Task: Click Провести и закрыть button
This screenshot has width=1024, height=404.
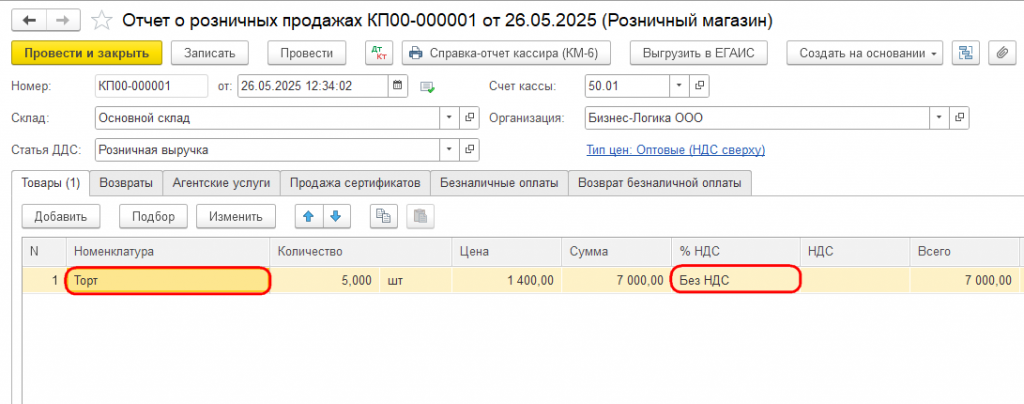Action: pos(86,53)
